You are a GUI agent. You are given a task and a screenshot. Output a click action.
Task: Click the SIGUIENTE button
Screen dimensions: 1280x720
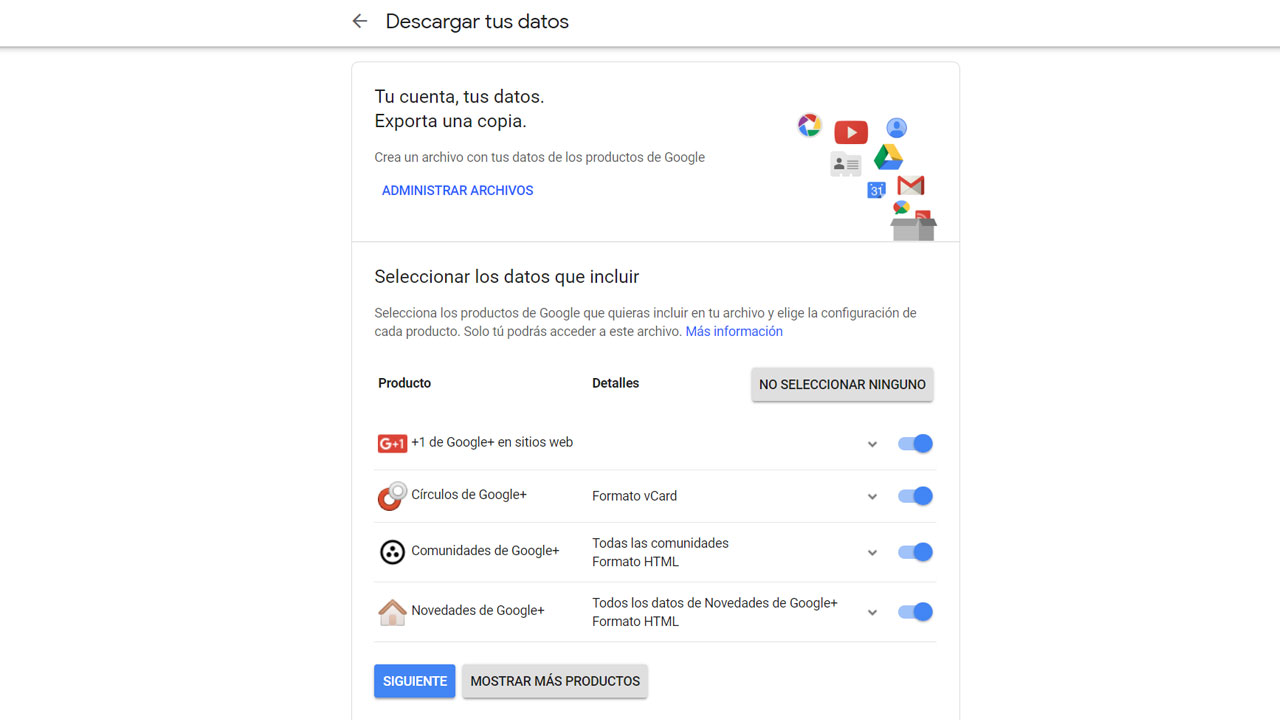415,681
